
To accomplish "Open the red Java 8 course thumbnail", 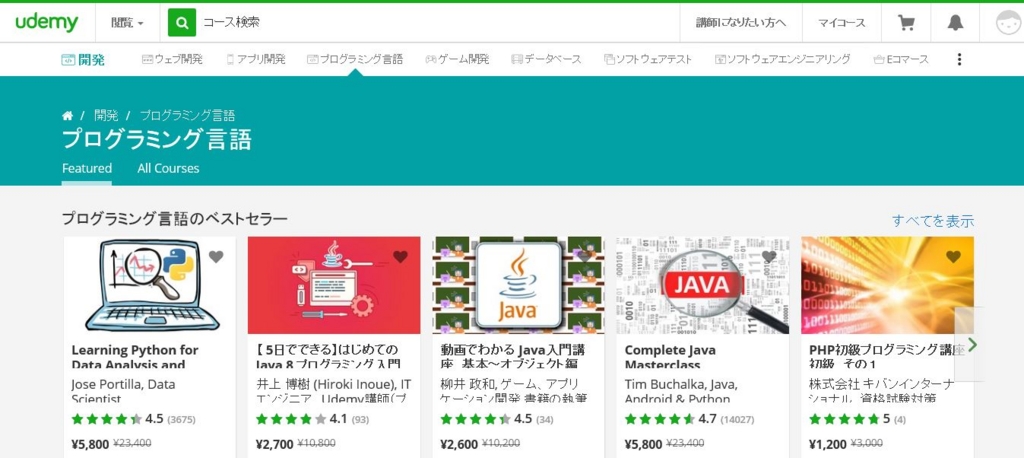I will [334, 285].
